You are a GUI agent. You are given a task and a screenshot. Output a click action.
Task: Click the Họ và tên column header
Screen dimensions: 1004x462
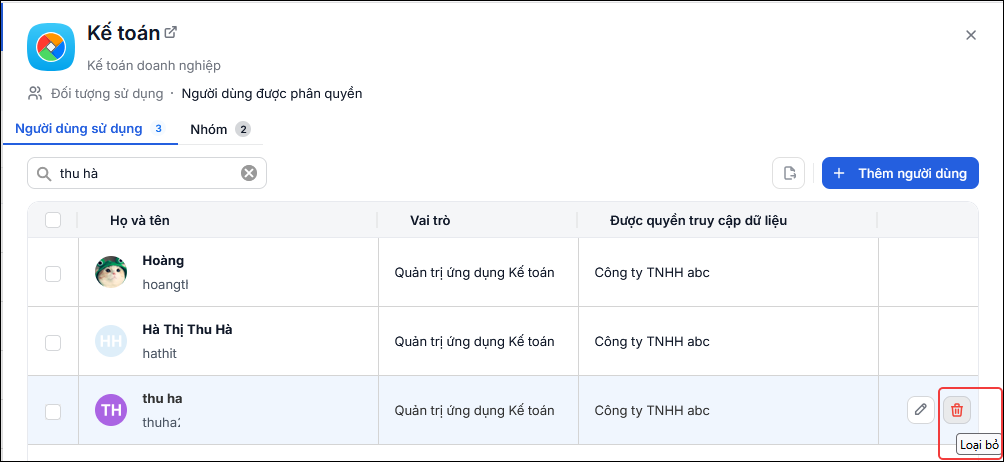pyautogui.click(x=140, y=221)
